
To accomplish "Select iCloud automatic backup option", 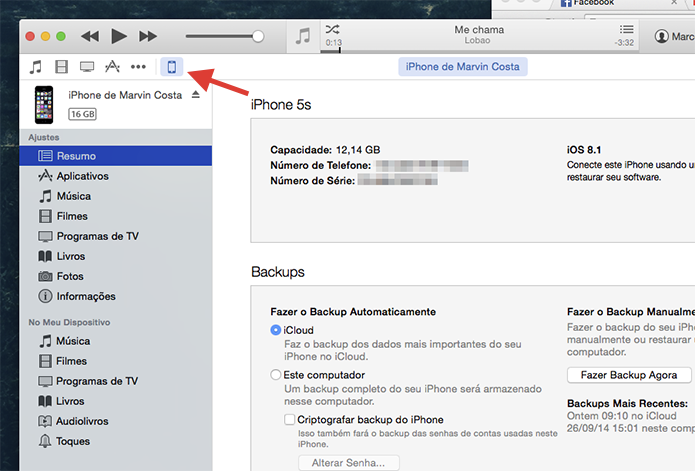I will pyautogui.click(x=275, y=330).
